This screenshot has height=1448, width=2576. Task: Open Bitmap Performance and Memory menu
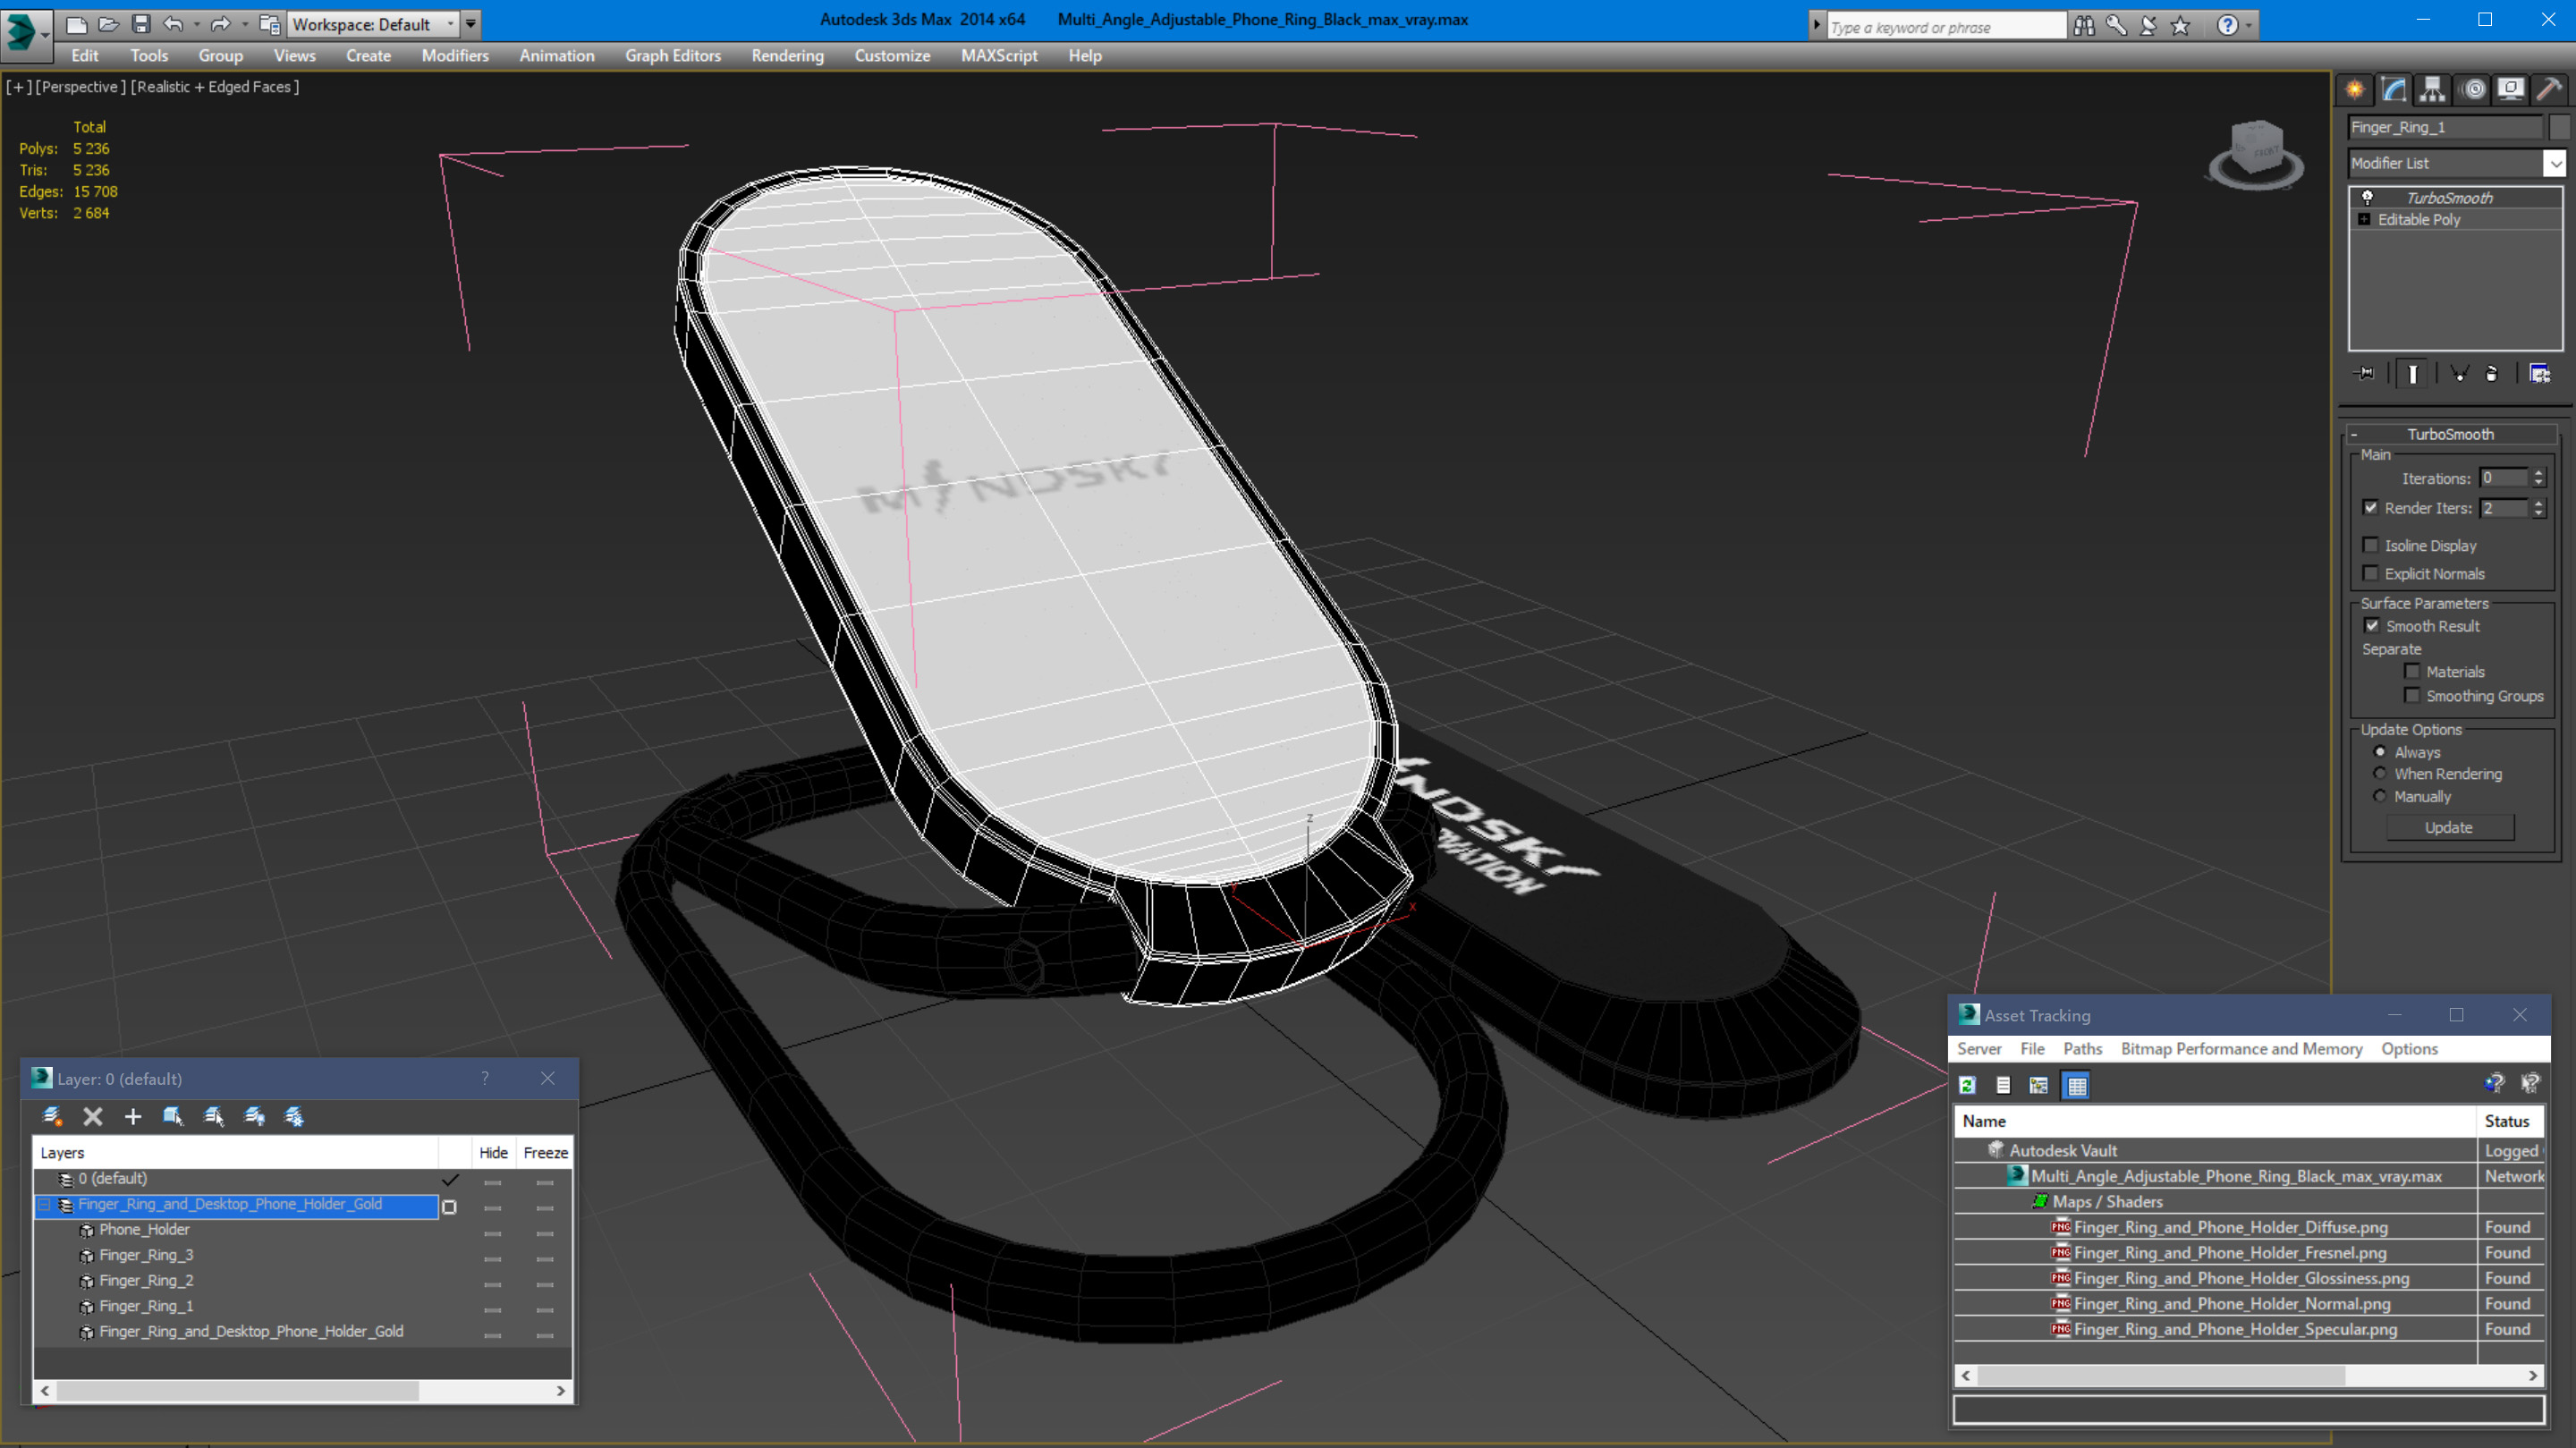click(2242, 1048)
